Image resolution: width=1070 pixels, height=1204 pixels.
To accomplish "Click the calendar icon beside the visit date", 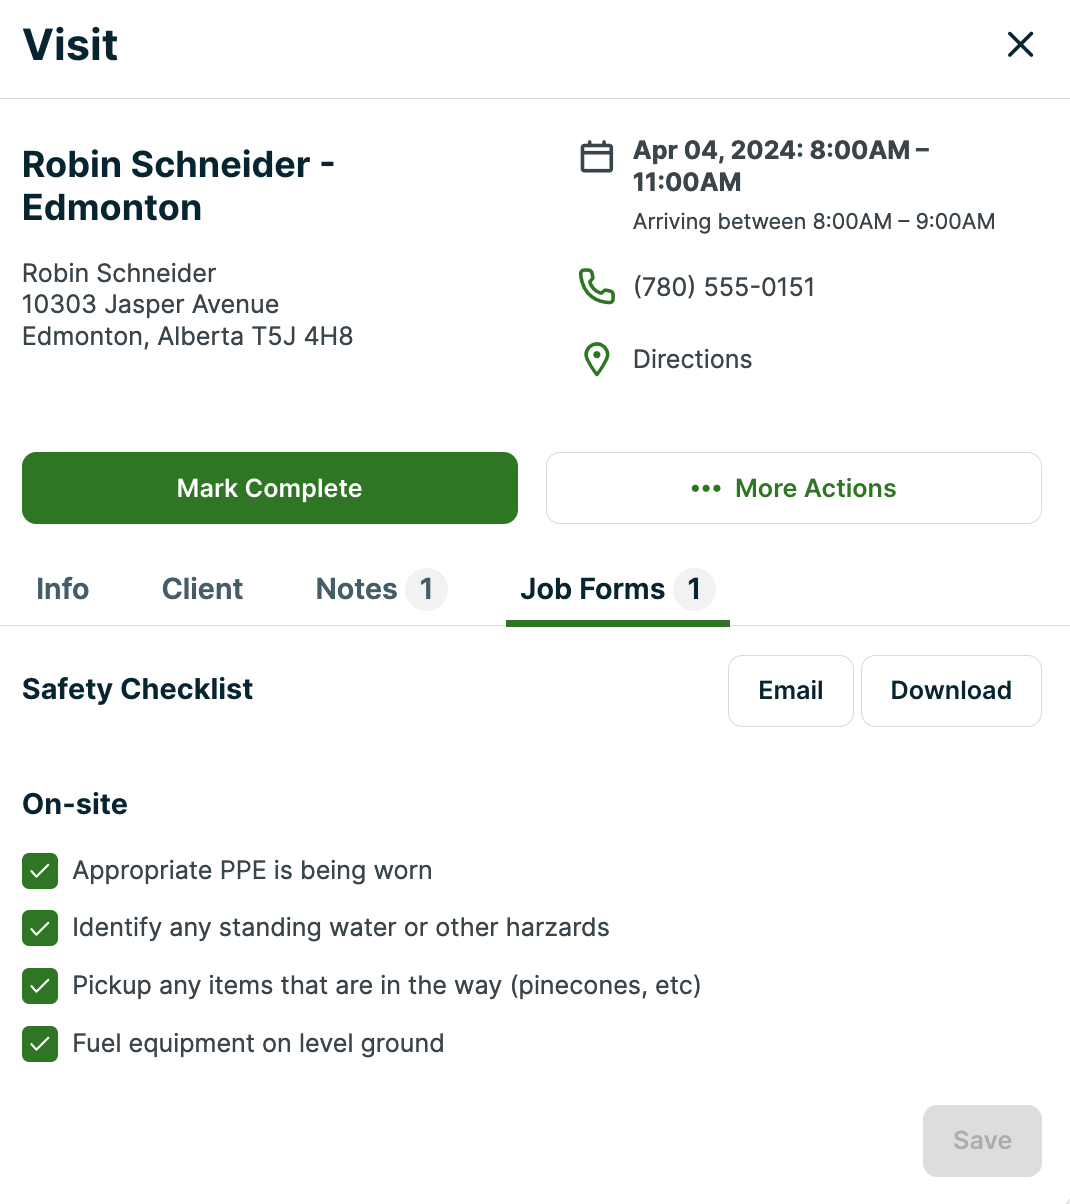I will click(596, 157).
